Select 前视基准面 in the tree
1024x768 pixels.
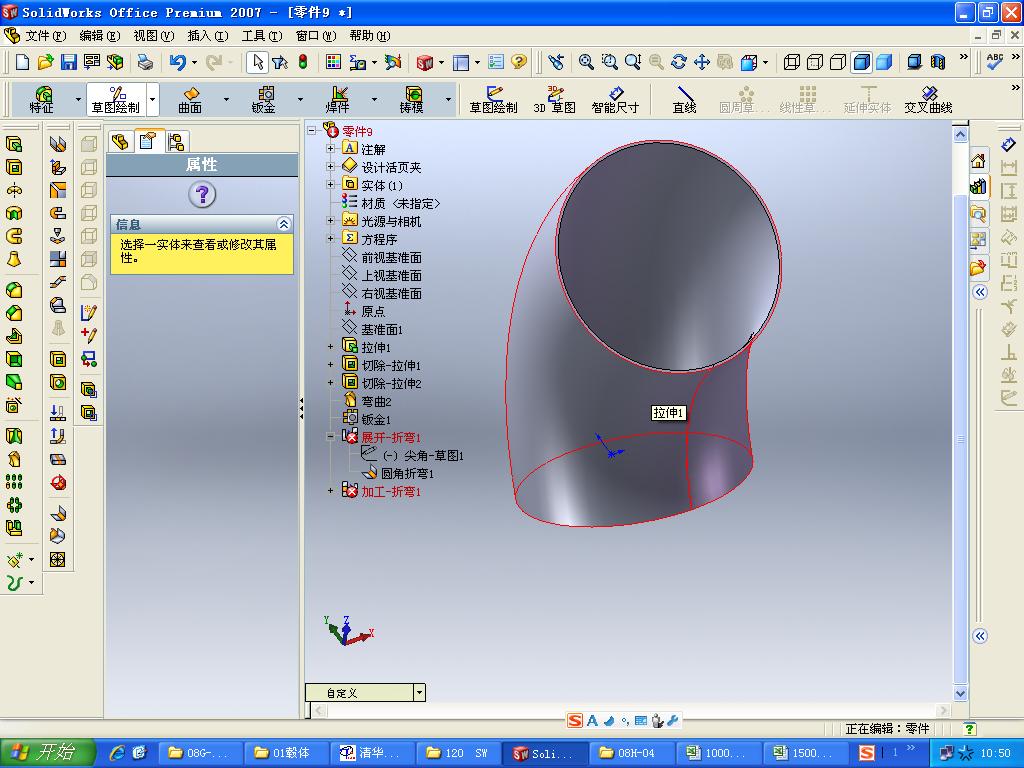click(391, 257)
